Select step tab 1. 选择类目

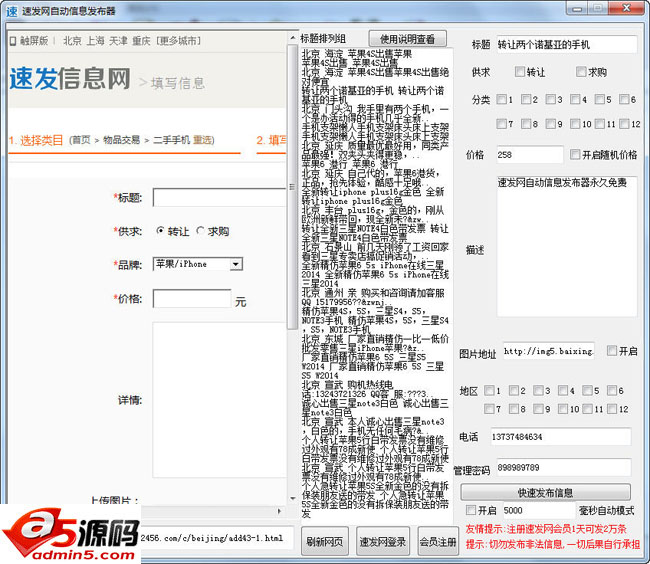36,140
